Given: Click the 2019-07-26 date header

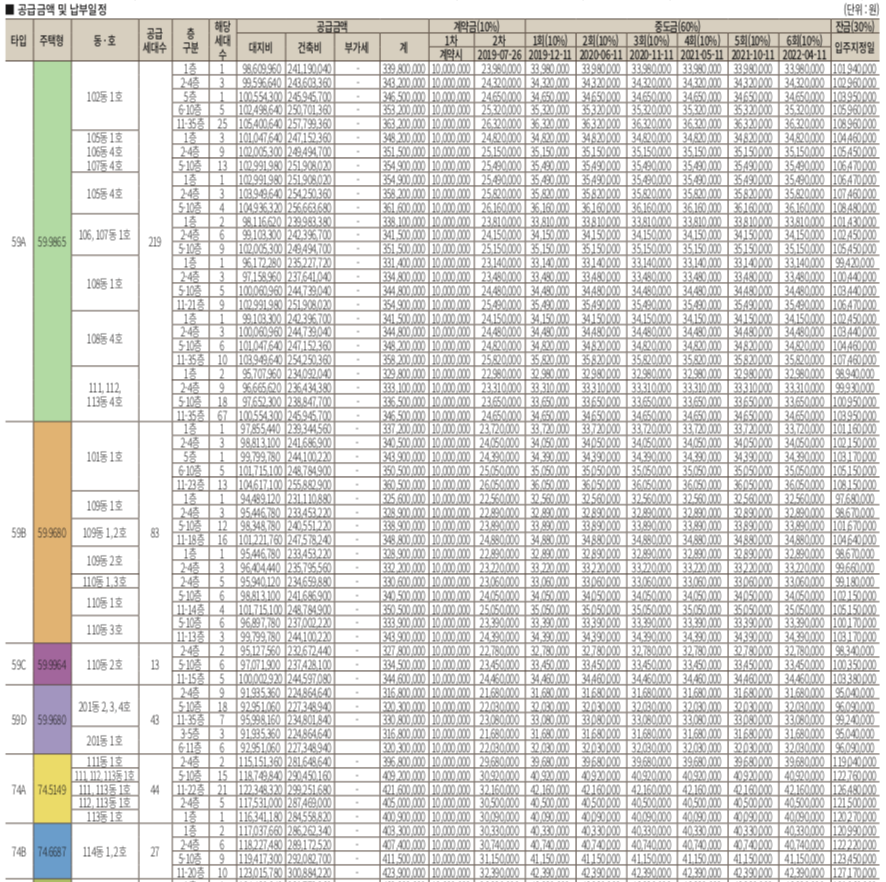Looking at the screenshot, I should 500,55.
